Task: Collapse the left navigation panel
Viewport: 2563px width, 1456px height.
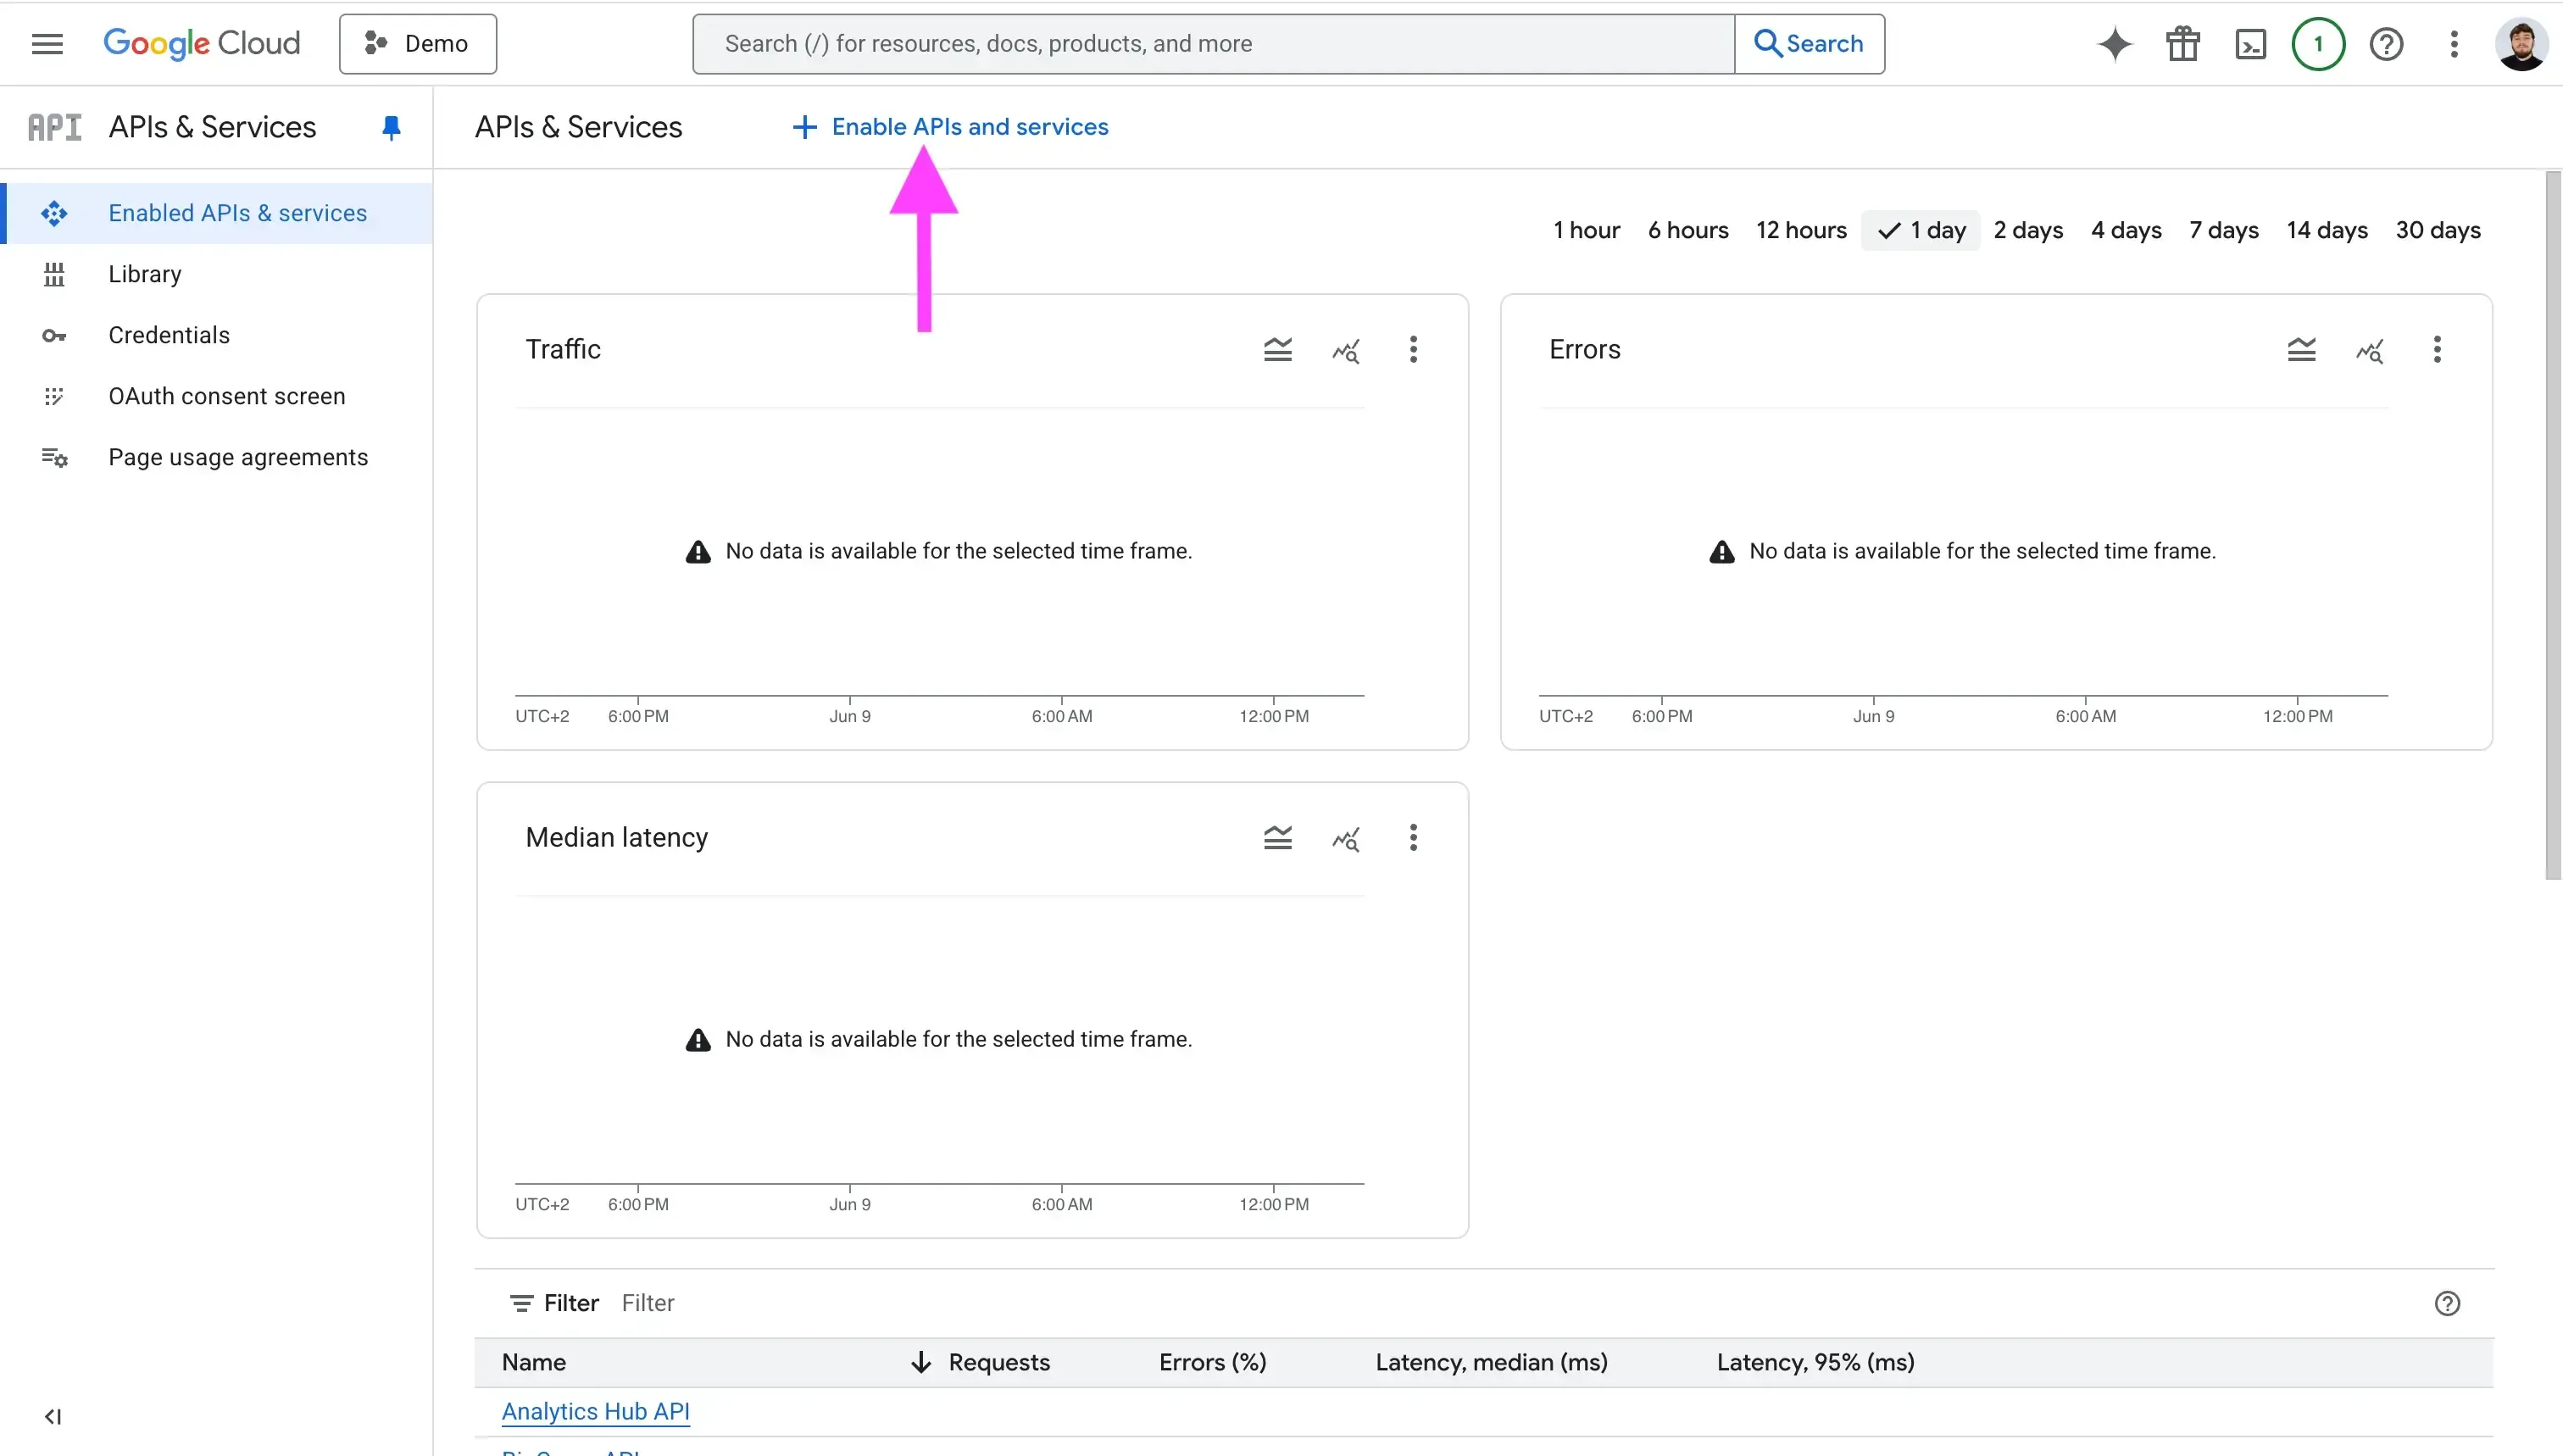Action: point(53,1417)
